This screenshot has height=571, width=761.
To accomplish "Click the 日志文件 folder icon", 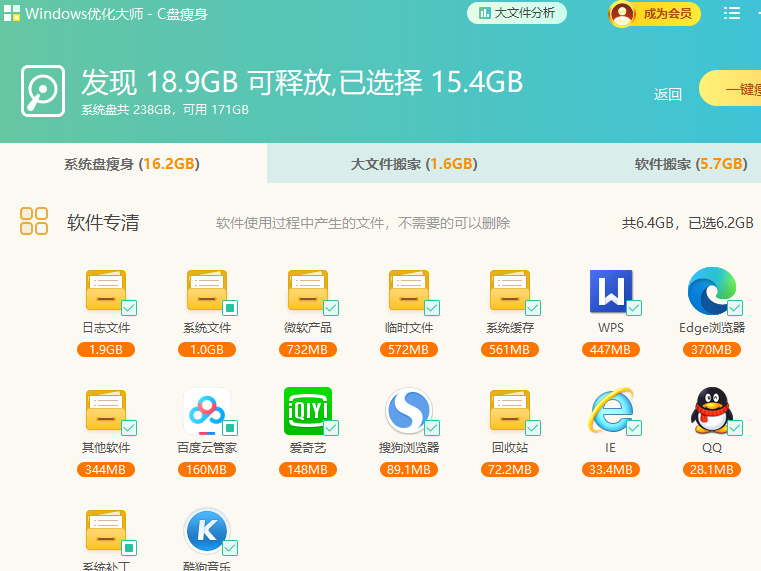I will coord(106,290).
